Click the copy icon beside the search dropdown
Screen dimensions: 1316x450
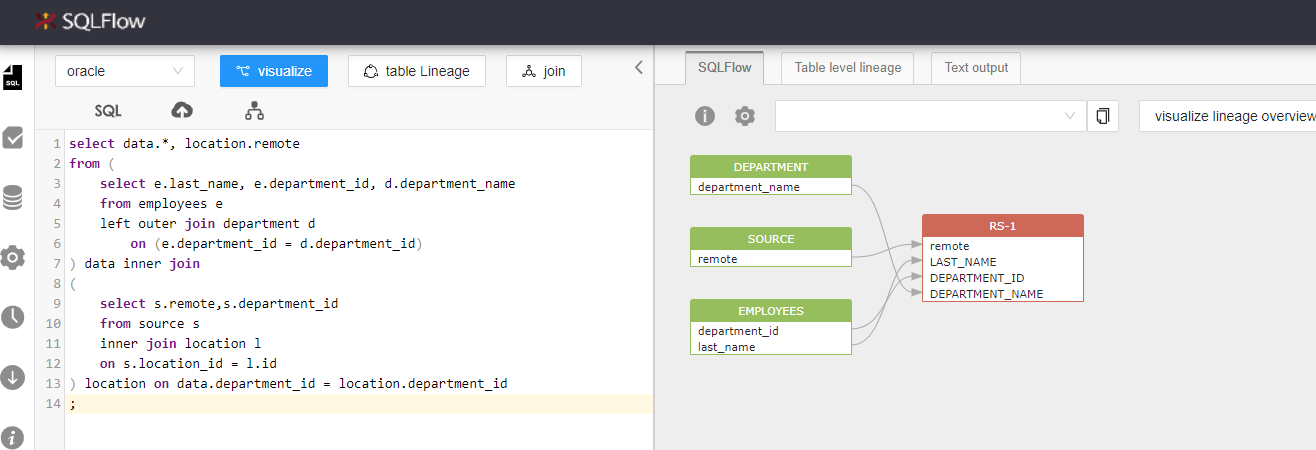coord(1102,116)
